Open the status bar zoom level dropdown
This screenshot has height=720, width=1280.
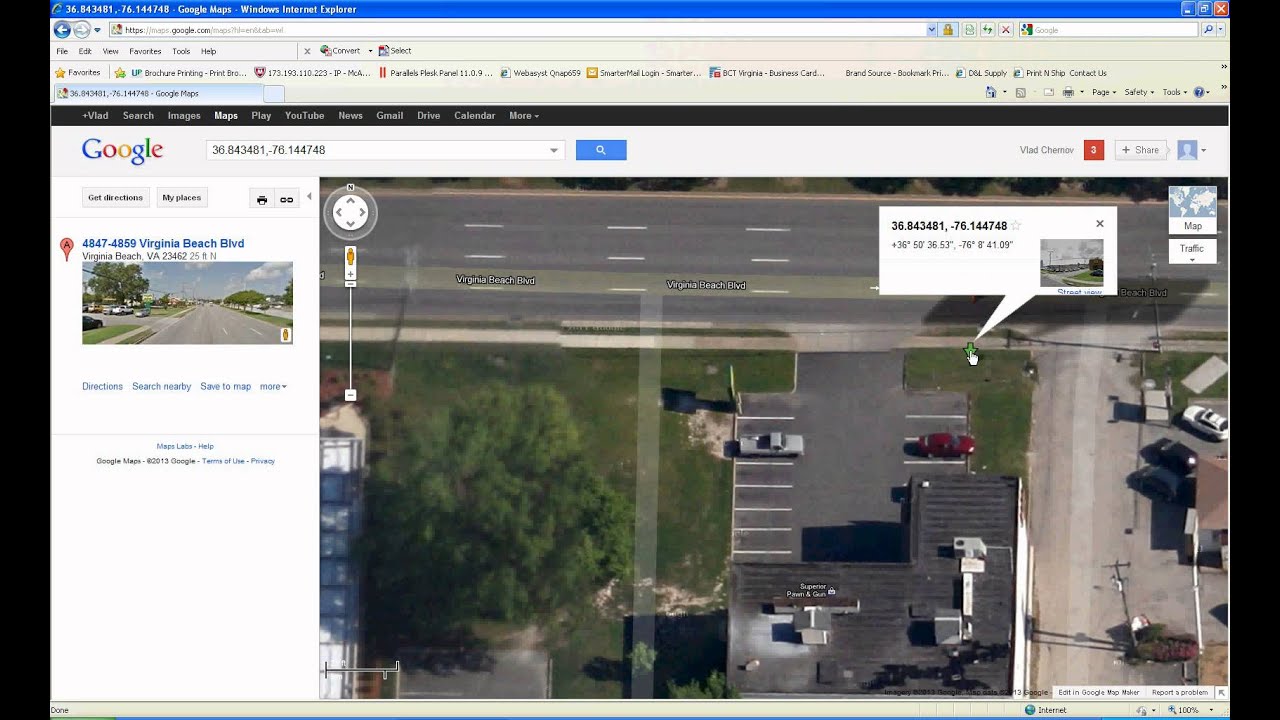pos(1212,710)
